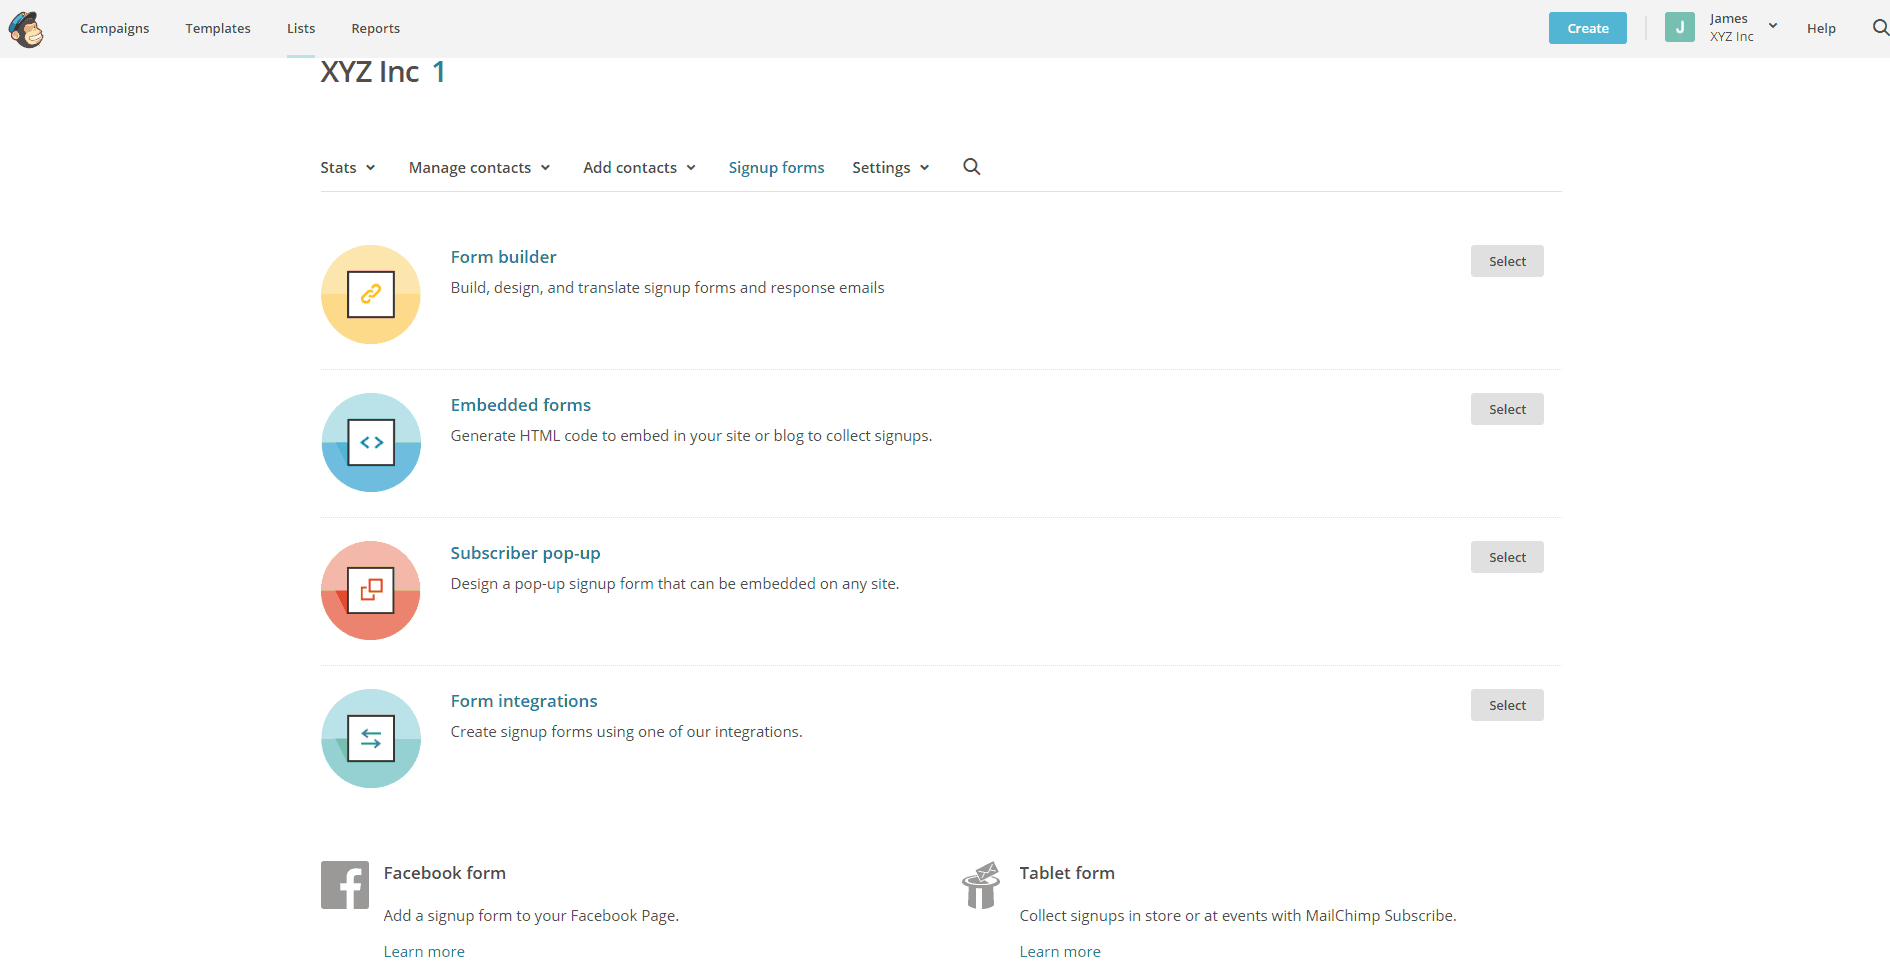Expand the Add contacts dropdown
Image resolution: width=1890 pixels, height=971 pixels.
[x=640, y=168]
